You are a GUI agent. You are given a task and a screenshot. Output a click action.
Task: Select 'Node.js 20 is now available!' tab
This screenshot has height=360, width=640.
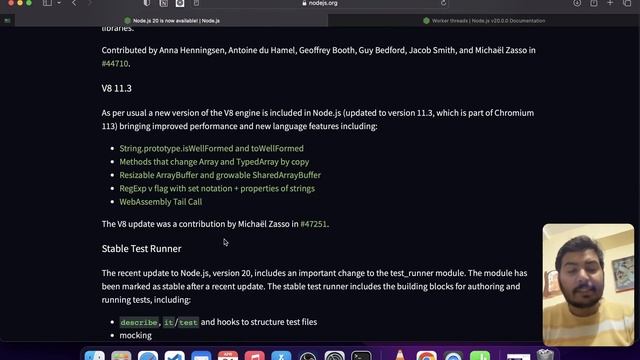click(x=171, y=20)
